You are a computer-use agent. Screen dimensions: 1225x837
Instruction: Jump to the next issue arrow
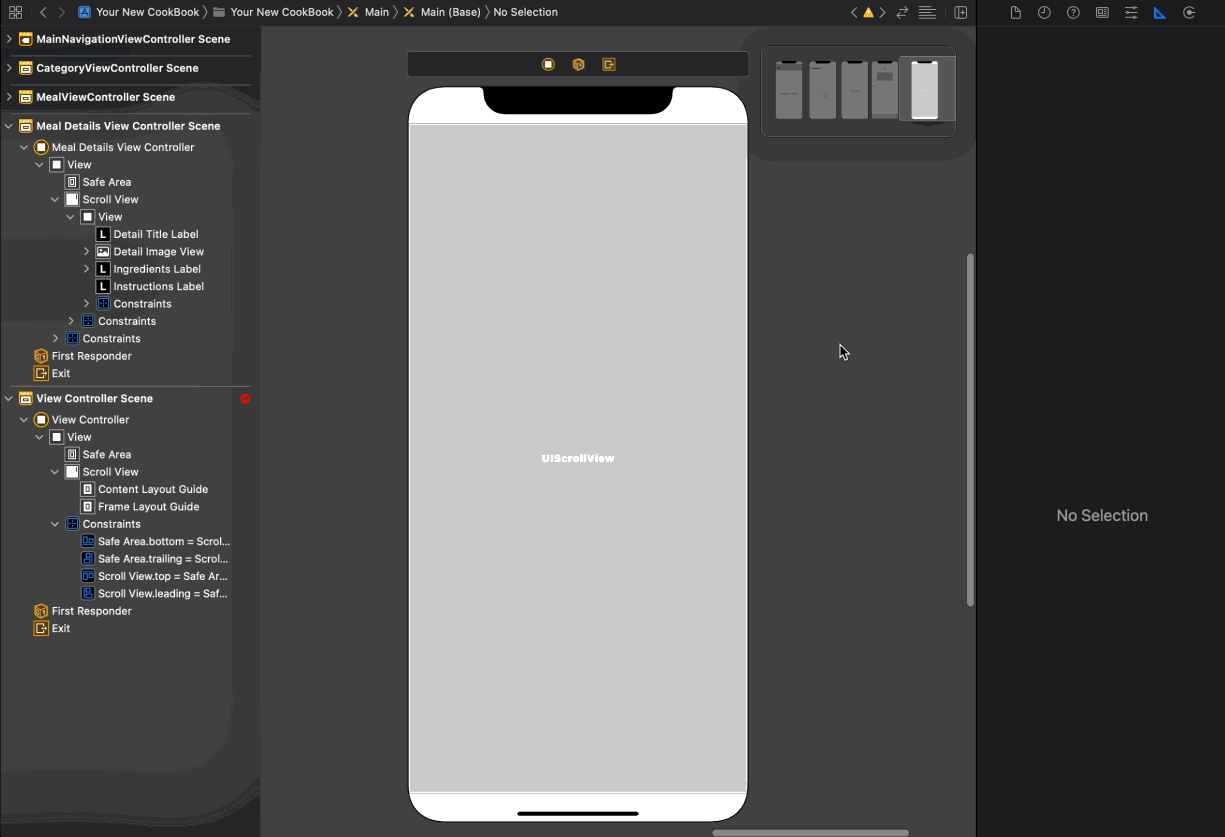click(882, 12)
